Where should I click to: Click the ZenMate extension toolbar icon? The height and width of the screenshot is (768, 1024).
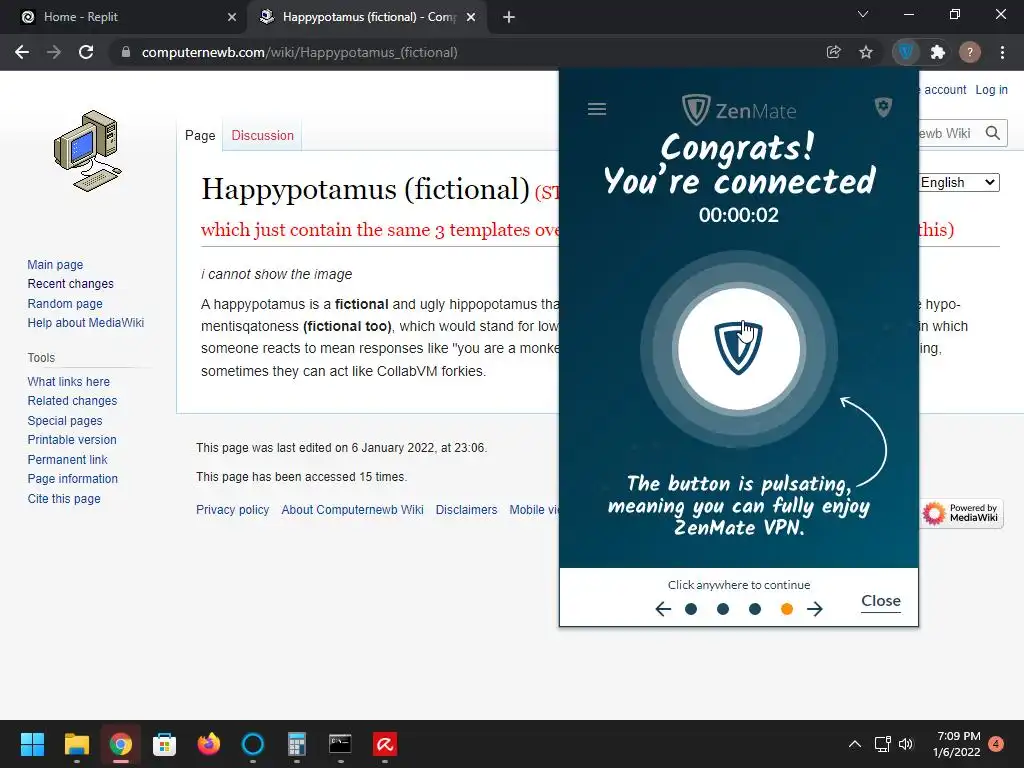pyautogui.click(x=906, y=52)
